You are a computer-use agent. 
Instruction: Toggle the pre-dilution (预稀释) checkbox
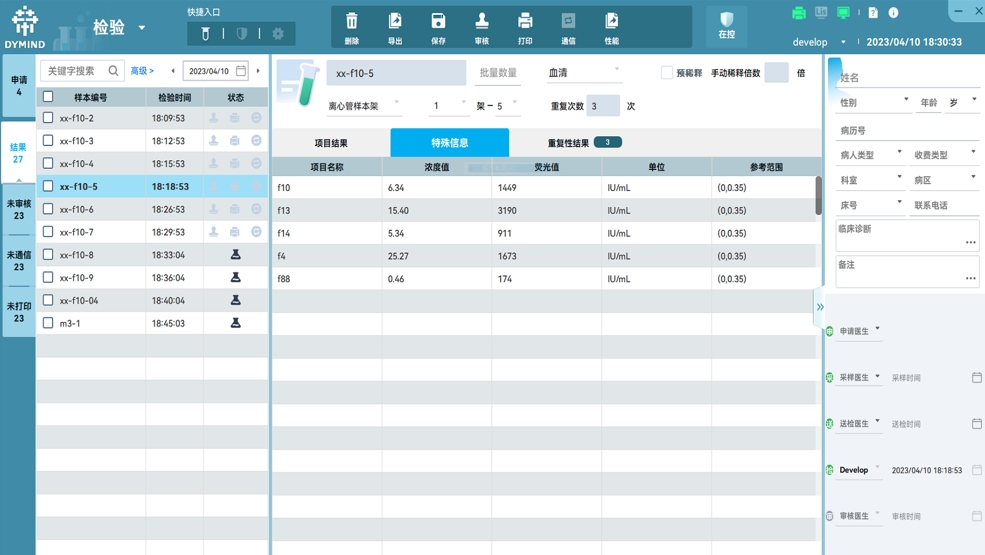coord(667,73)
